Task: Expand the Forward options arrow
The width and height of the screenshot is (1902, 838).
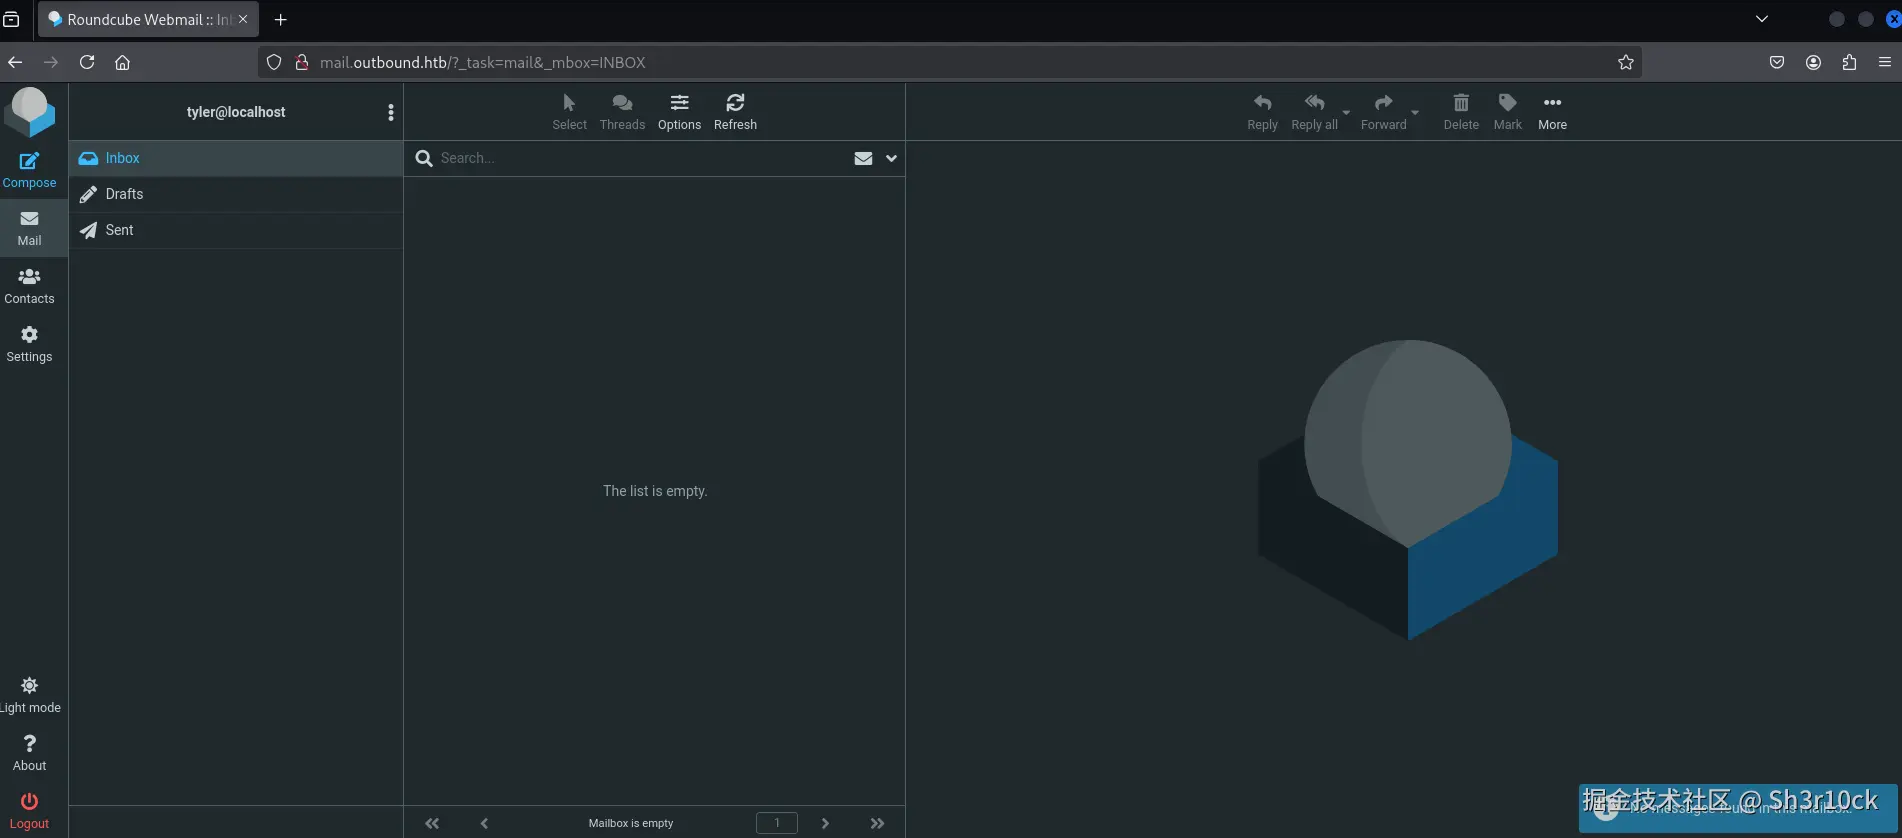Action: (x=1415, y=112)
